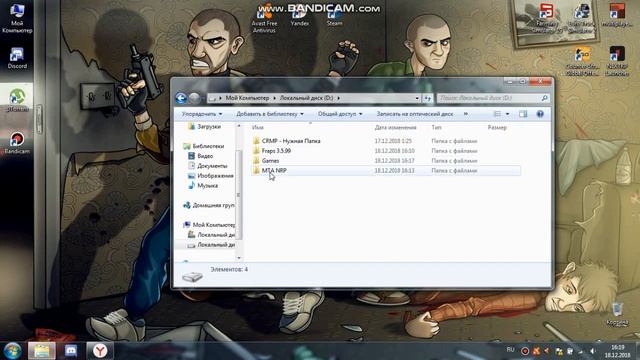Select the Fraps 3.5.99 folder
640x360 pixels.
coord(276,151)
